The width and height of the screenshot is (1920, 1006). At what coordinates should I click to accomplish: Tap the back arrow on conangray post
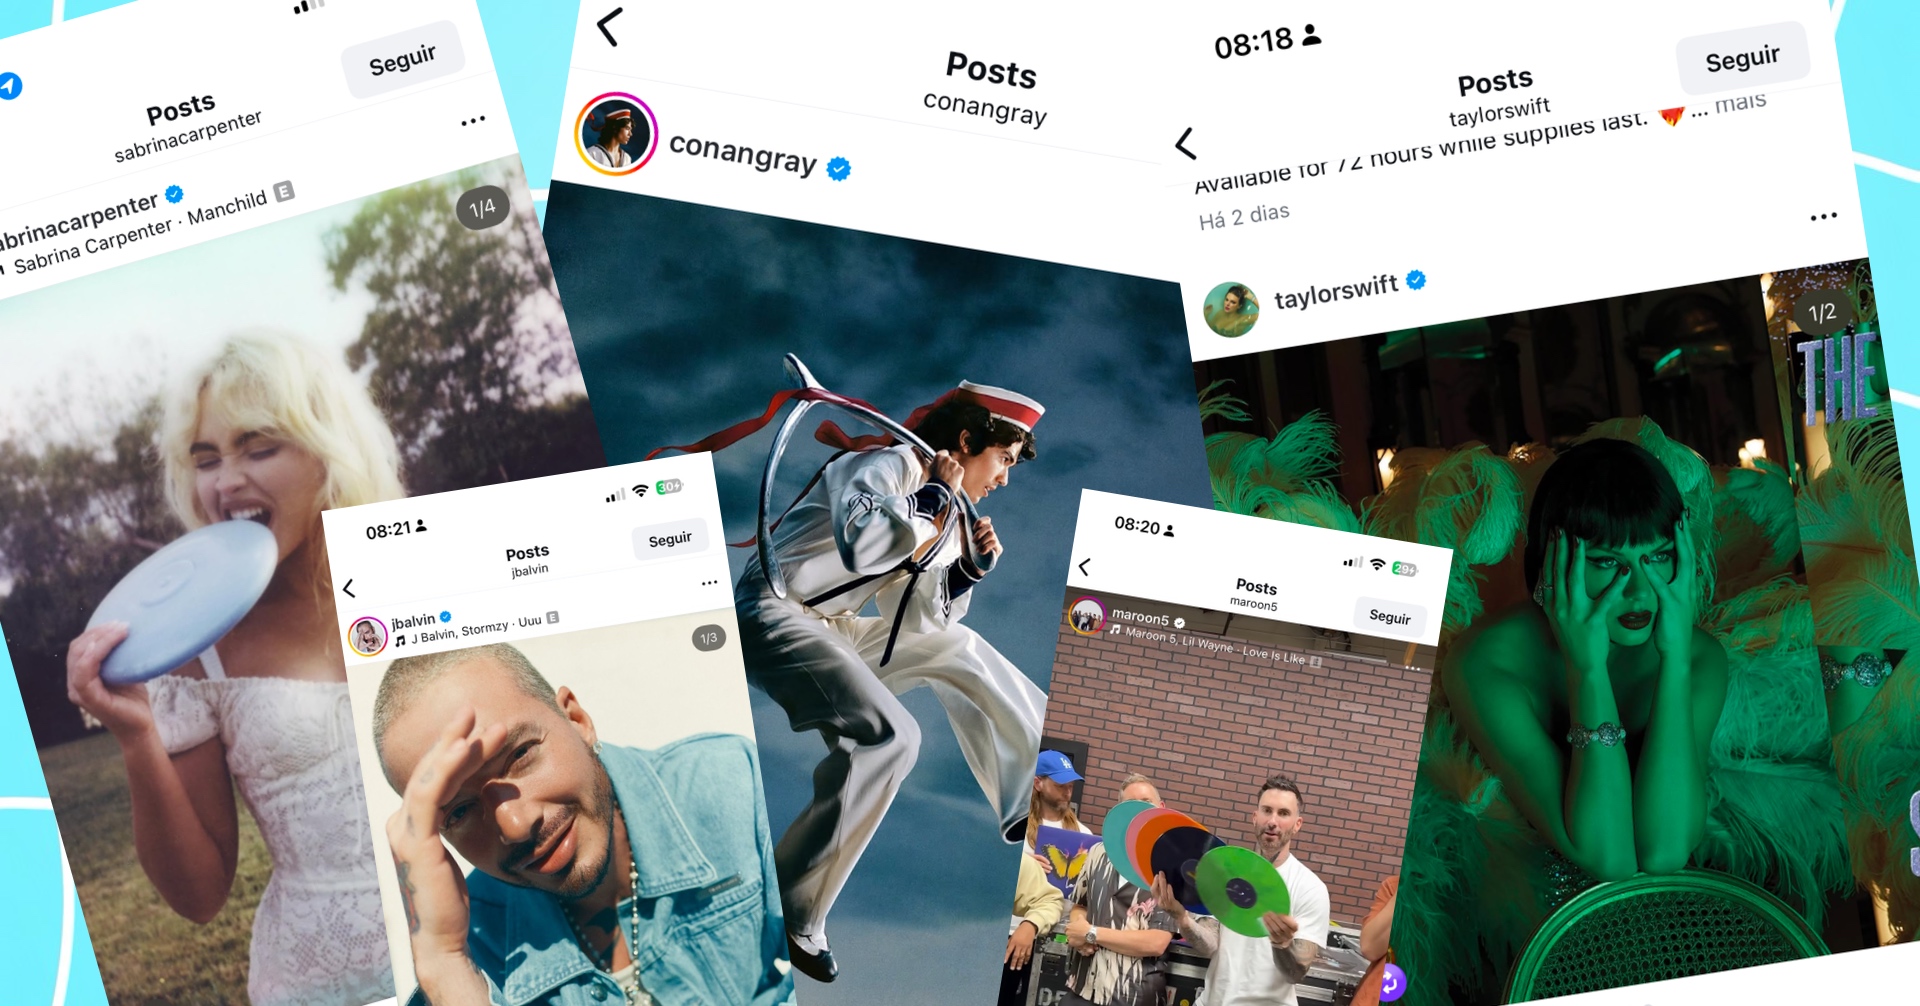(x=609, y=27)
